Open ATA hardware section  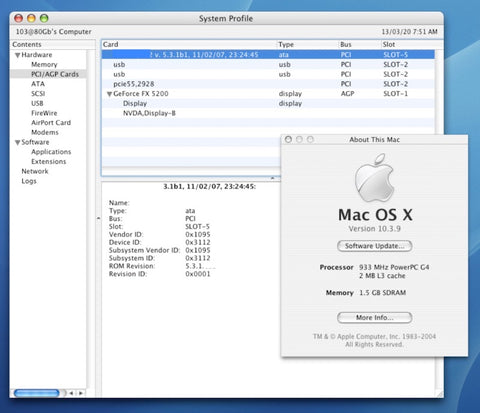point(38,84)
